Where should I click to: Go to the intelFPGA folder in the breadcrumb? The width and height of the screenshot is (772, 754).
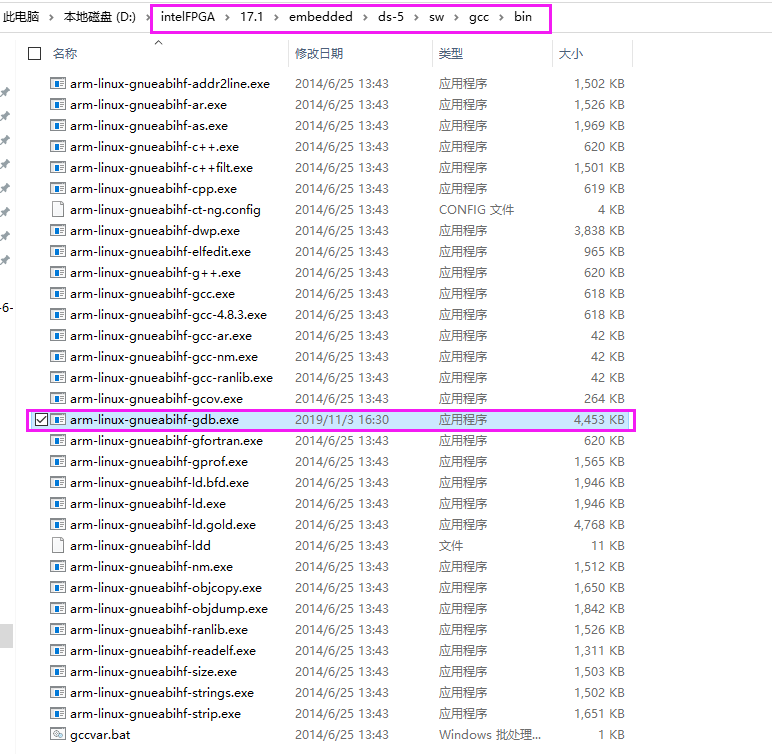tap(188, 17)
